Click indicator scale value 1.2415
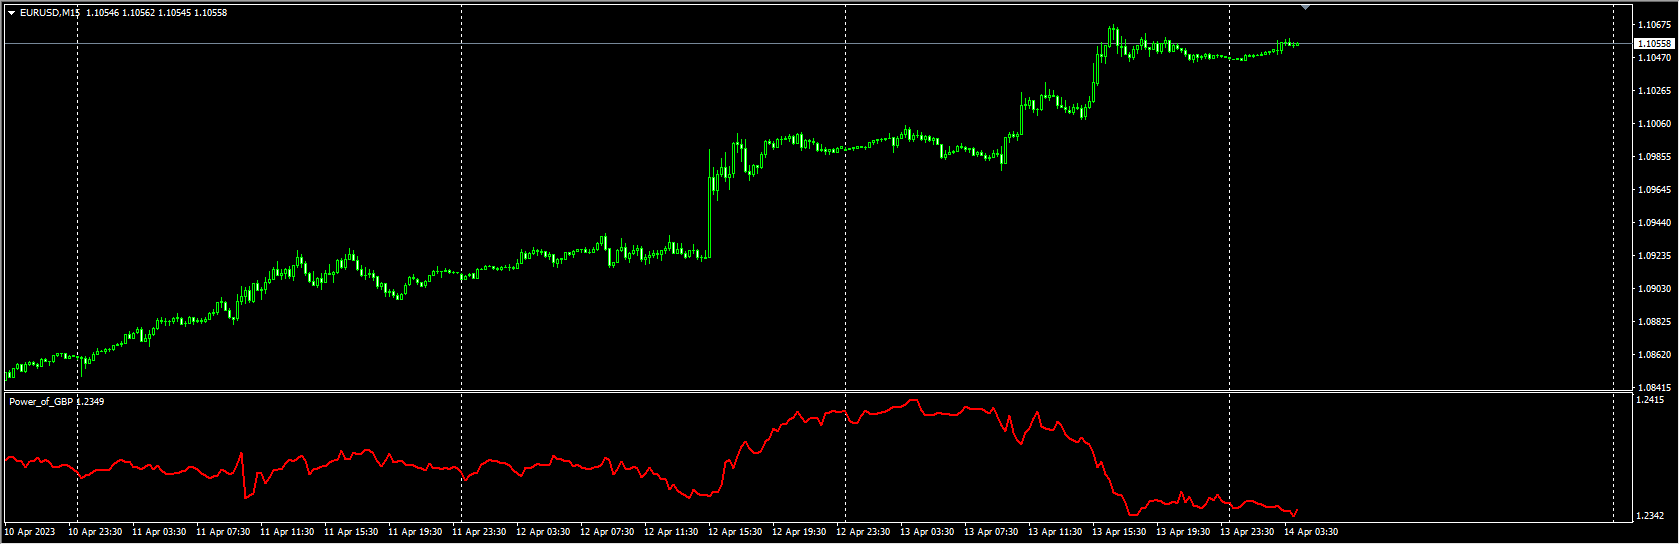Viewport: 1680px width, 545px height. [x=1652, y=400]
